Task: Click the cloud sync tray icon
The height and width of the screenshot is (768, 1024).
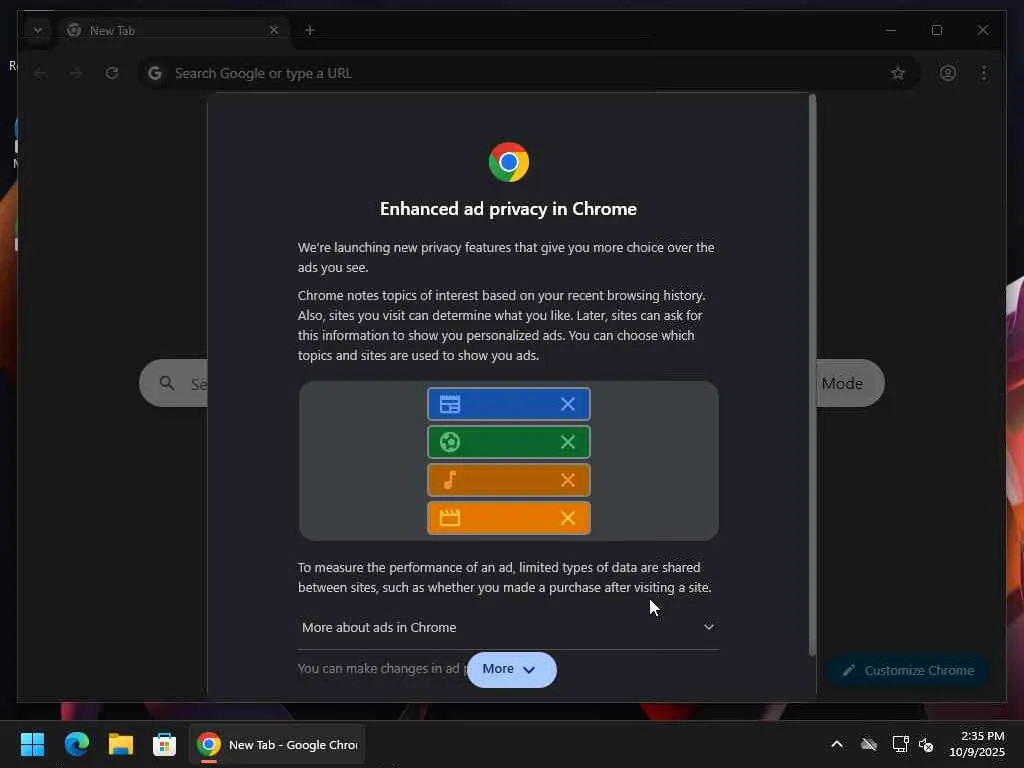Action: click(x=869, y=744)
